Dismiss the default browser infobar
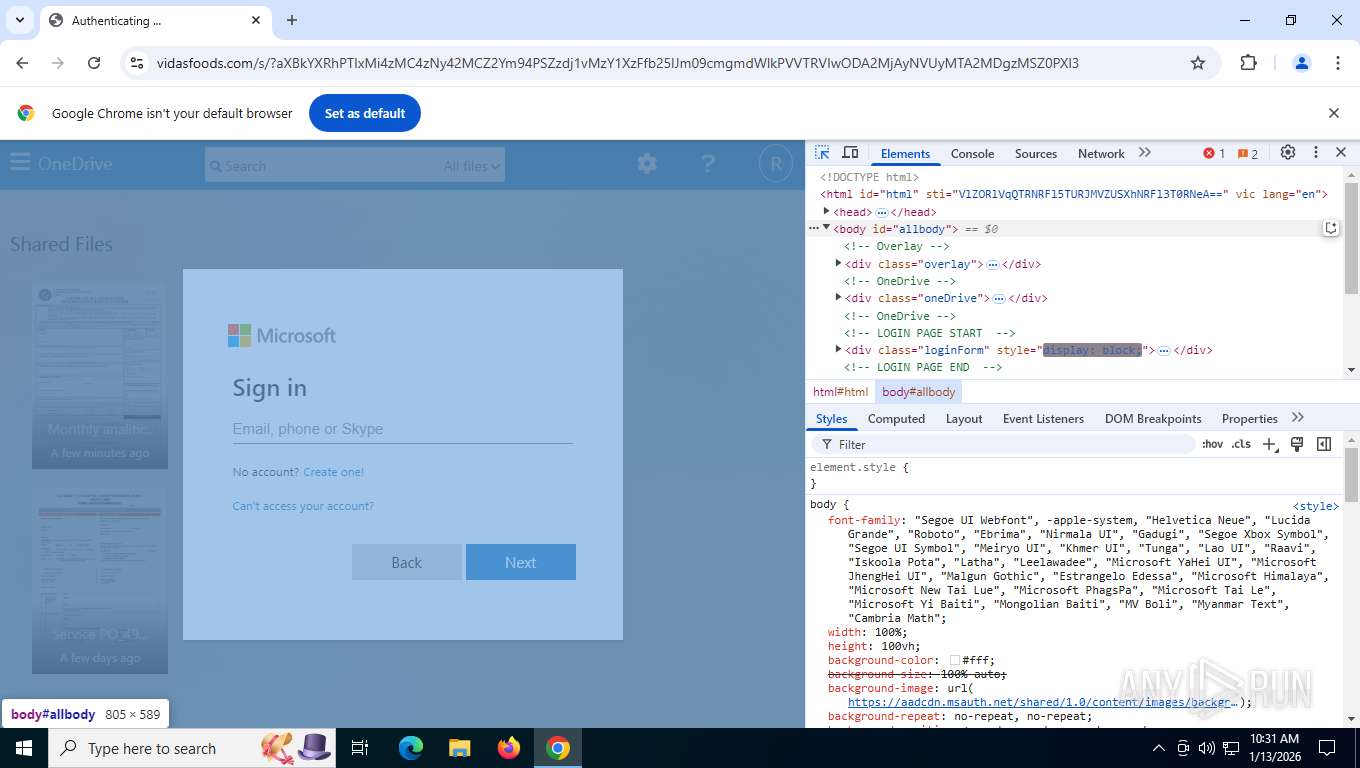1360x768 pixels. tap(1334, 113)
